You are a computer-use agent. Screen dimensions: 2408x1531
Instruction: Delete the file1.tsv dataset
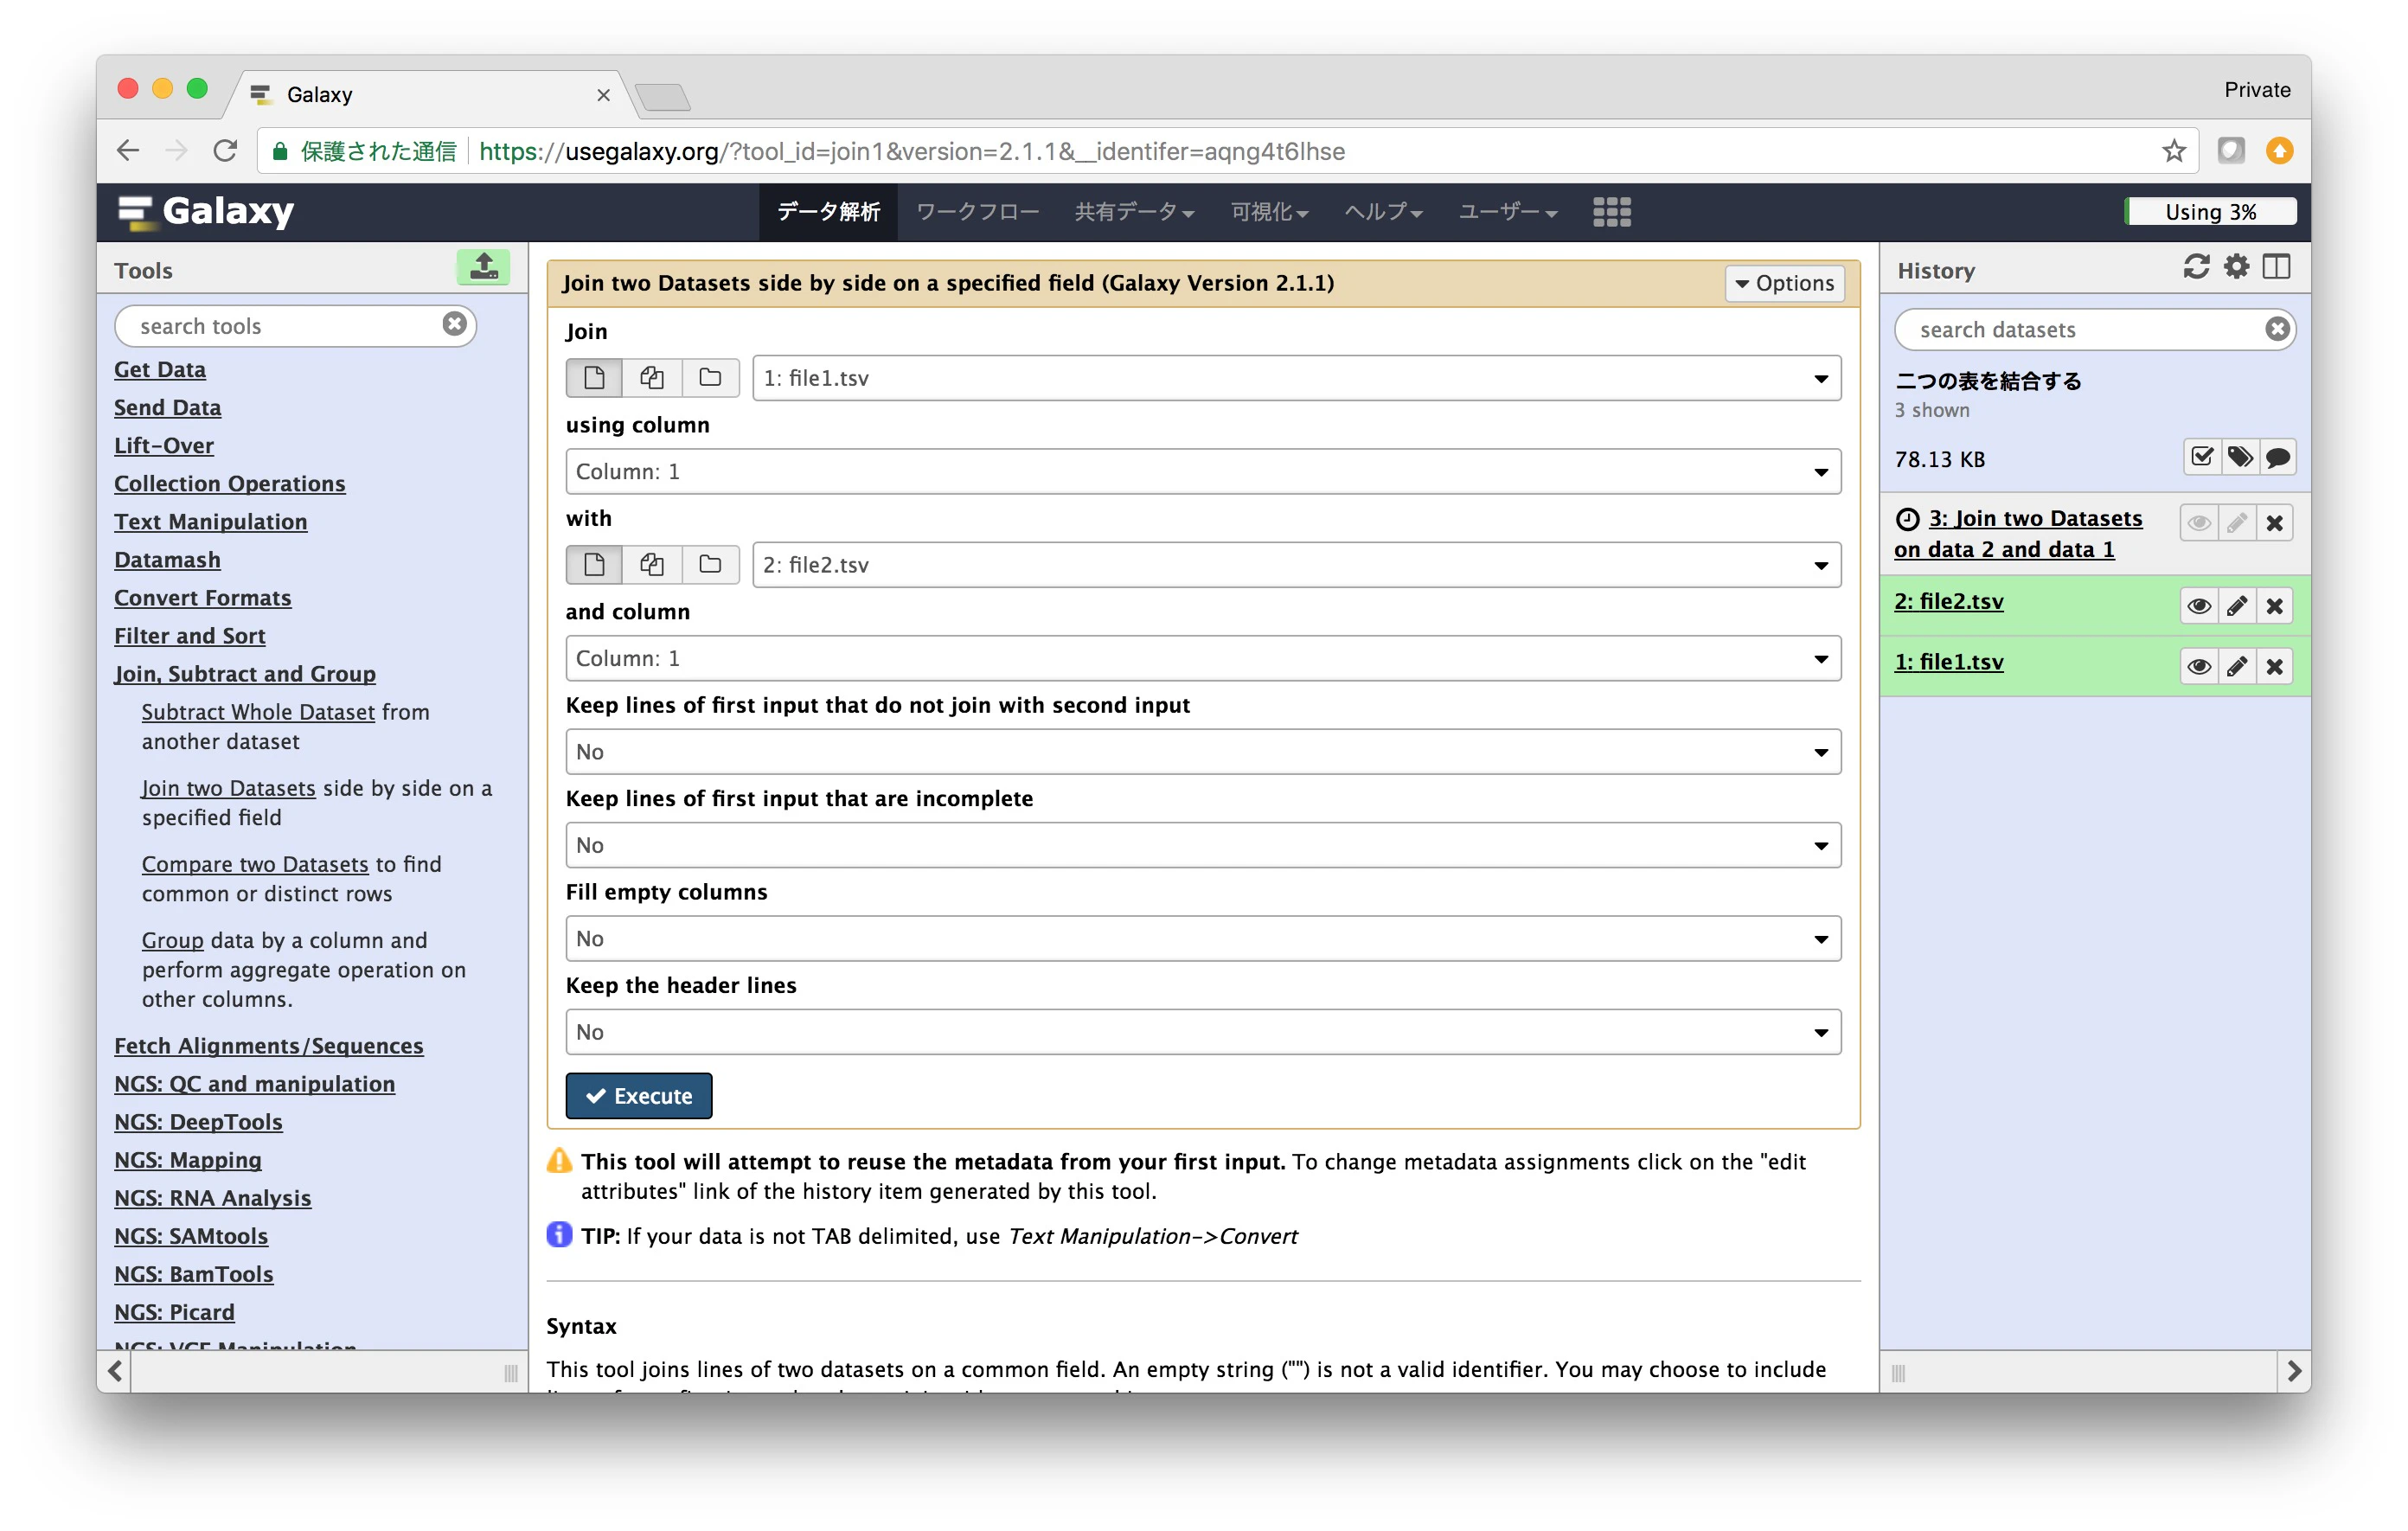[2275, 667]
